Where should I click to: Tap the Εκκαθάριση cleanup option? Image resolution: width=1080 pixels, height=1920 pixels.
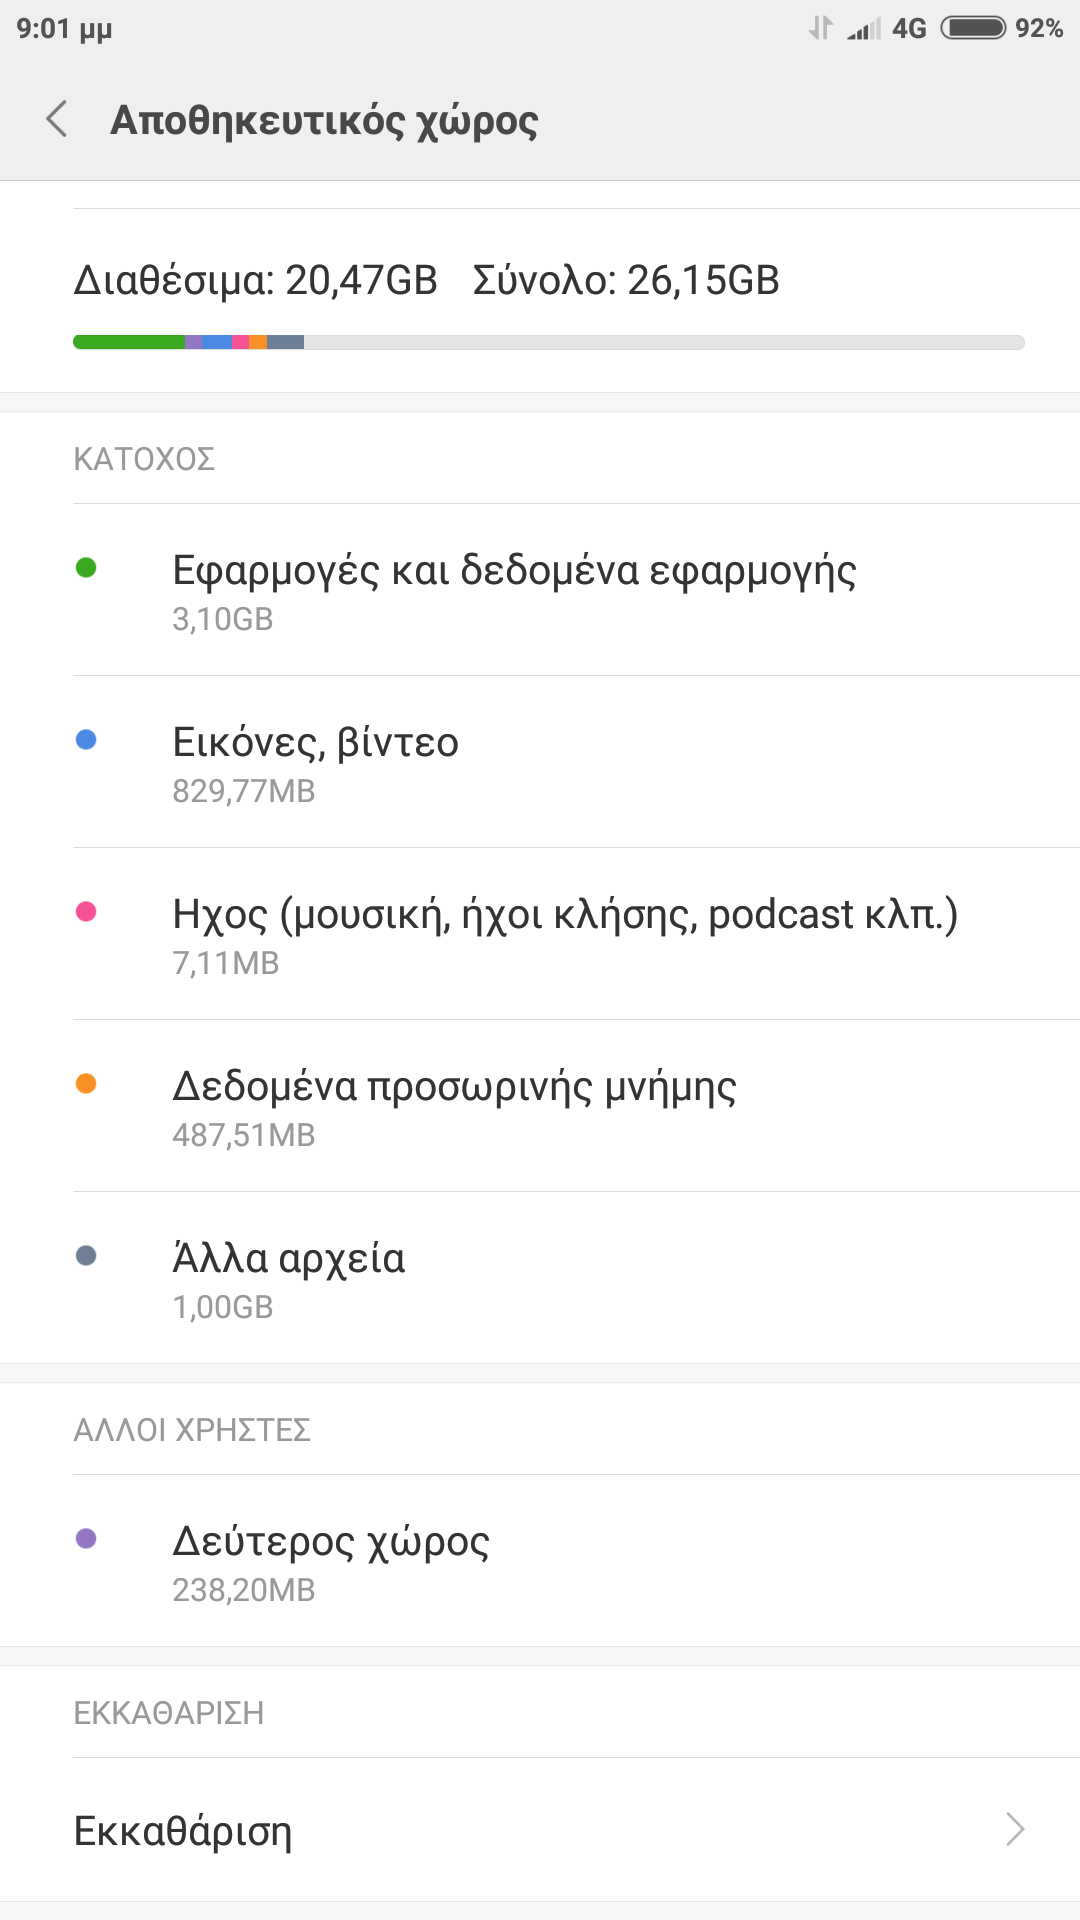click(183, 1831)
